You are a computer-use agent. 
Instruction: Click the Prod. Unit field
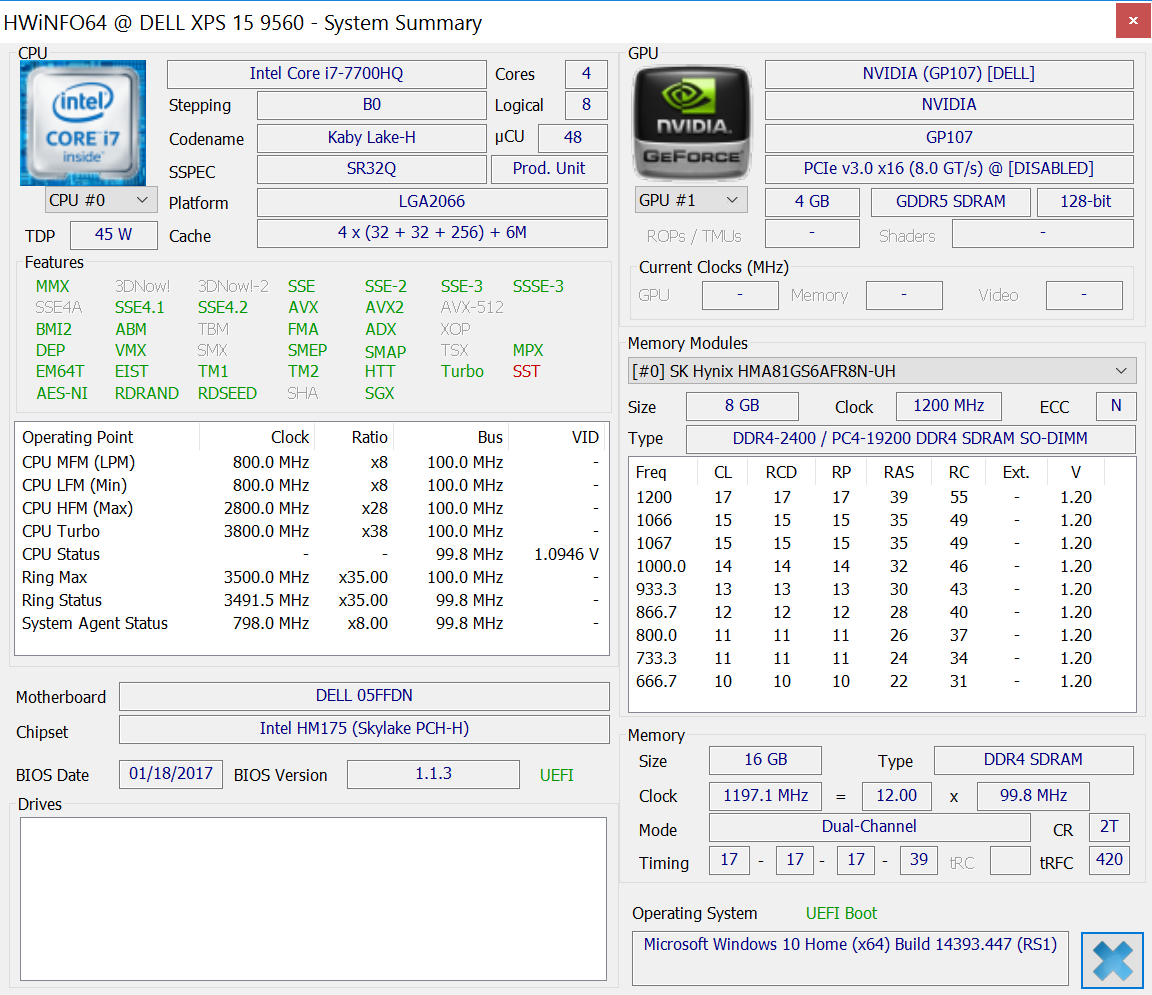click(549, 168)
